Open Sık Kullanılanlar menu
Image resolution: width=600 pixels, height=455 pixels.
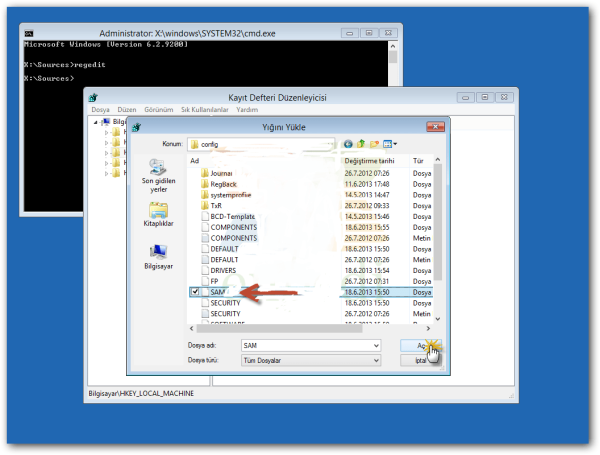point(205,110)
